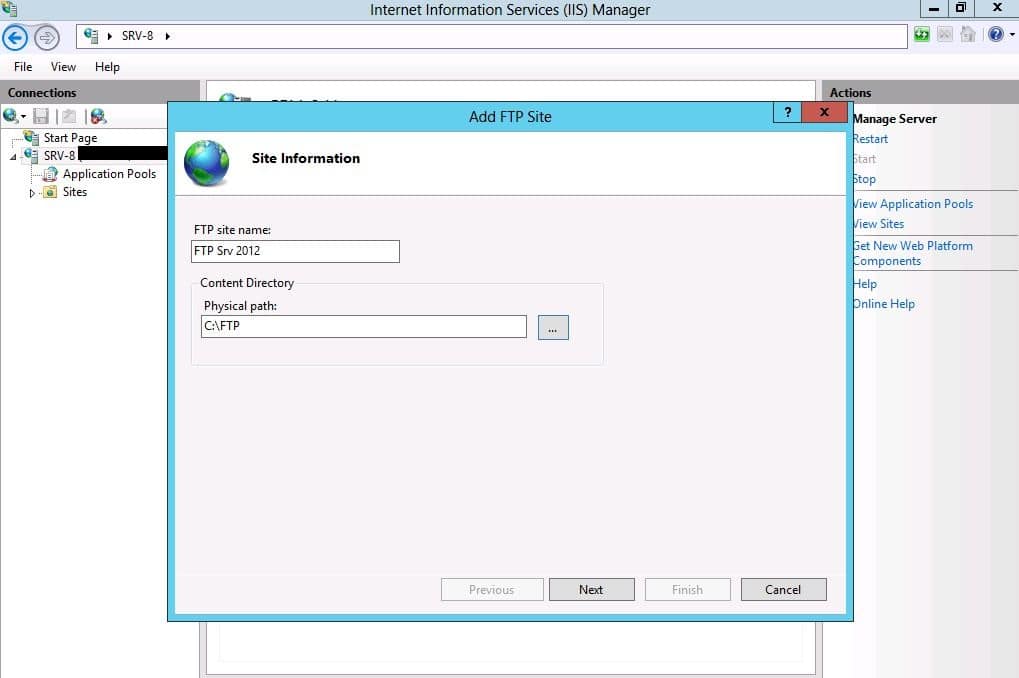Select the Sites node in the Connections tree
Image resolution: width=1019 pixels, height=678 pixels.
pyautogui.click(x=75, y=192)
